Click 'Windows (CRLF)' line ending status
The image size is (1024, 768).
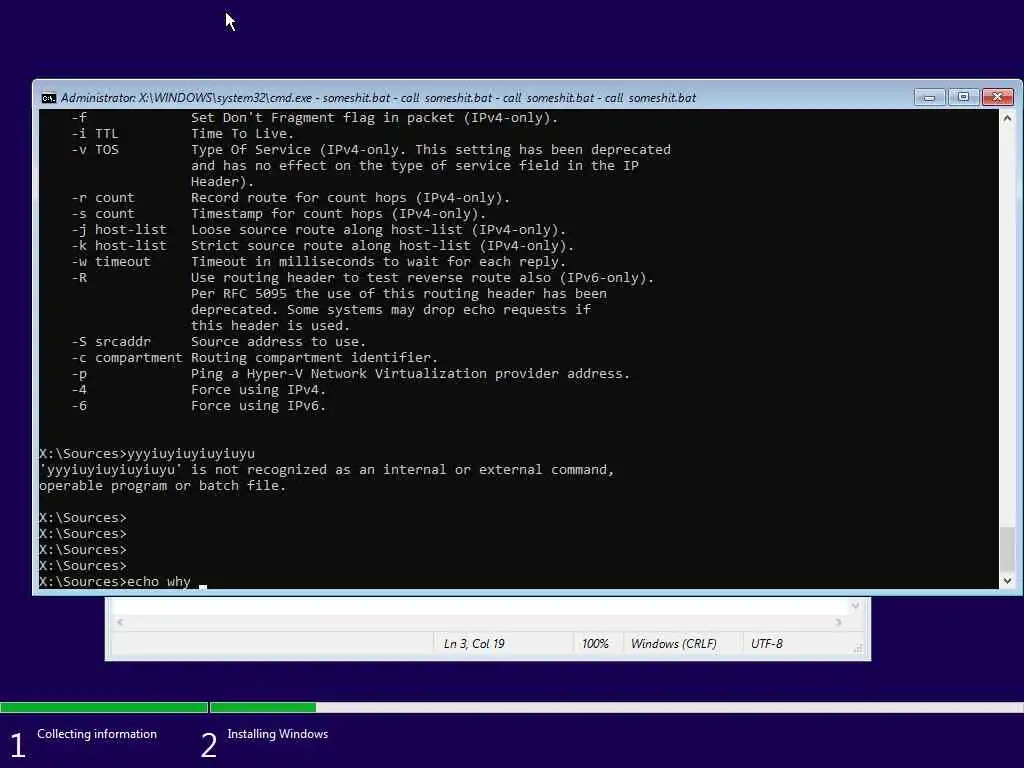(x=673, y=644)
